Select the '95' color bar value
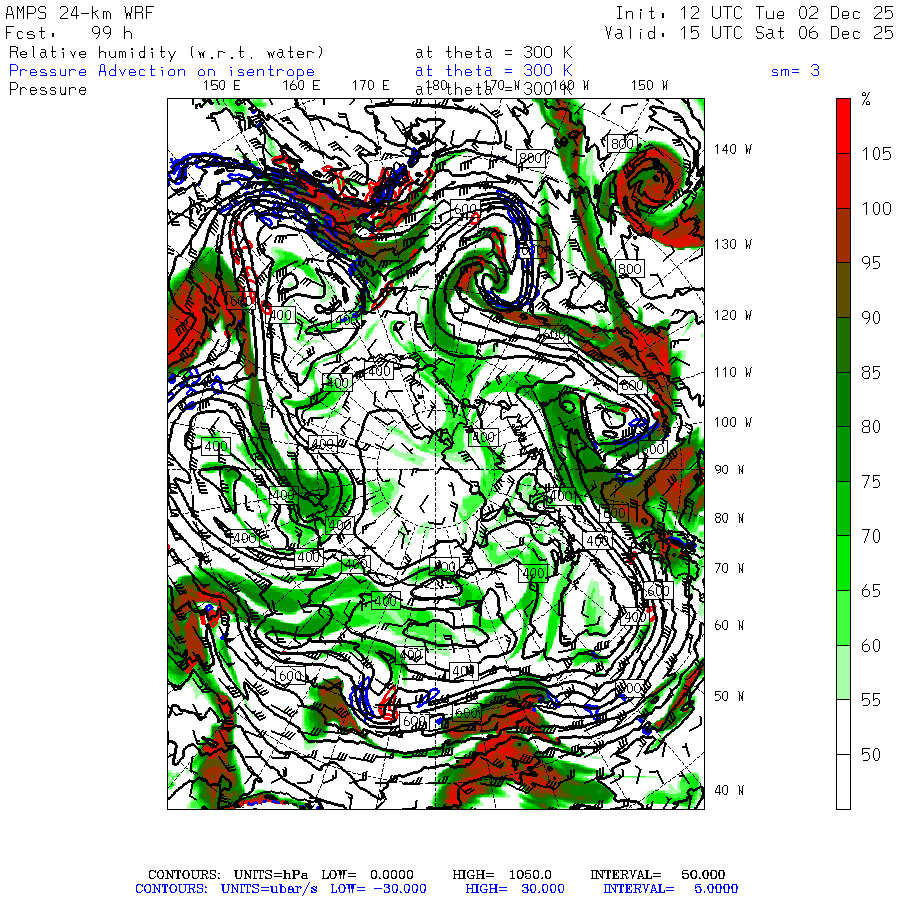Screen dimensions: 900x900 pyautogui.click(x=871, y=263)
